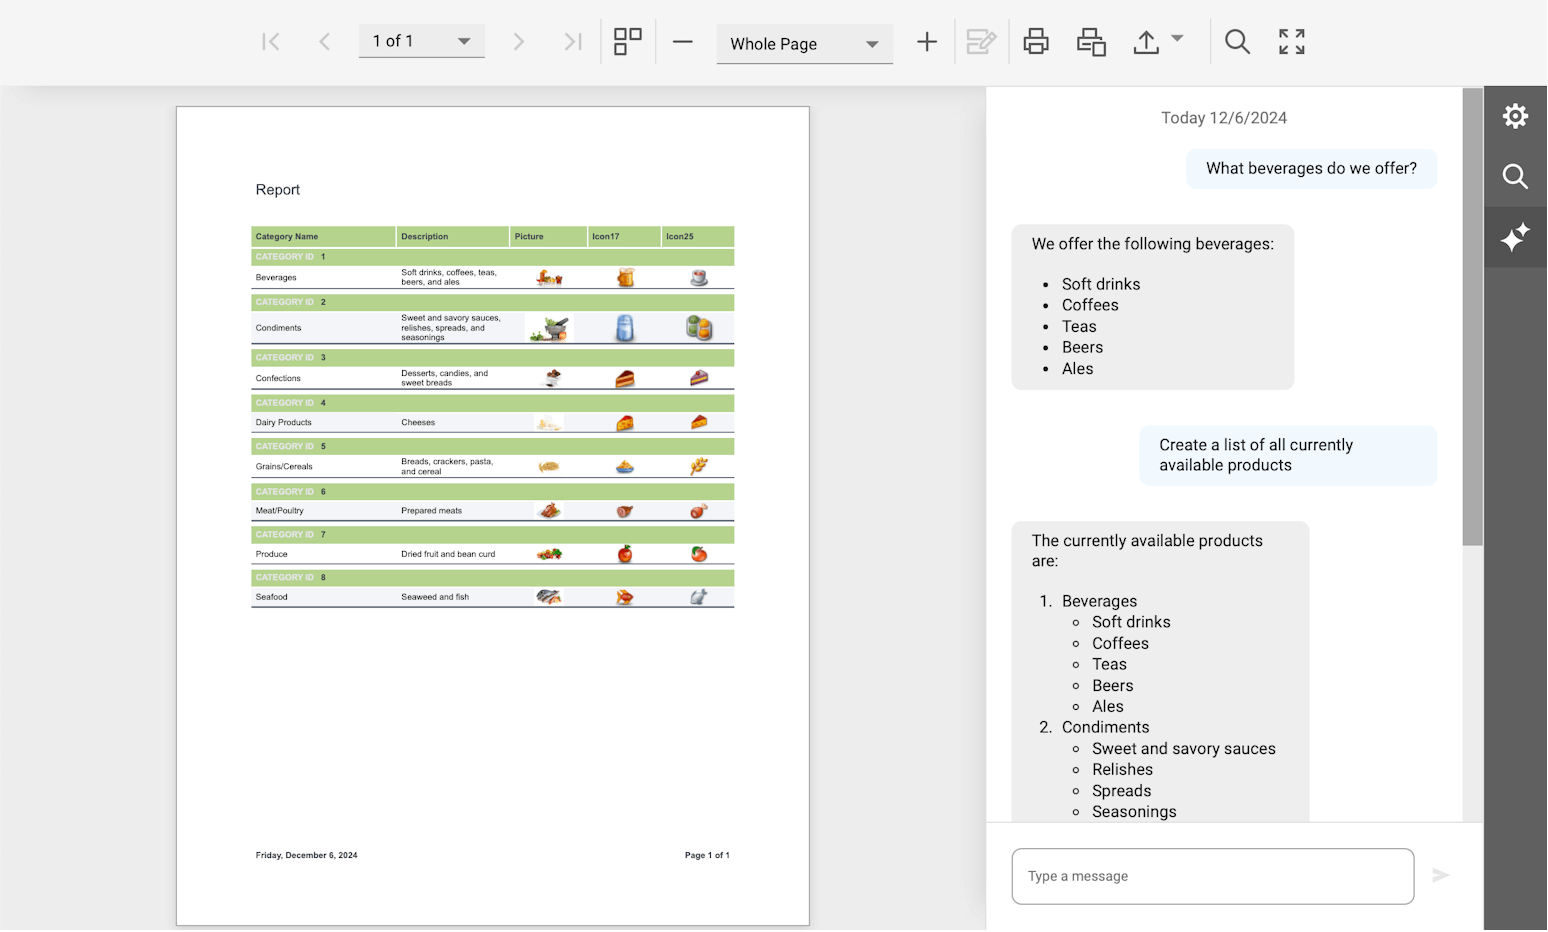Open the viewer settings panel

coord(1515,116)
